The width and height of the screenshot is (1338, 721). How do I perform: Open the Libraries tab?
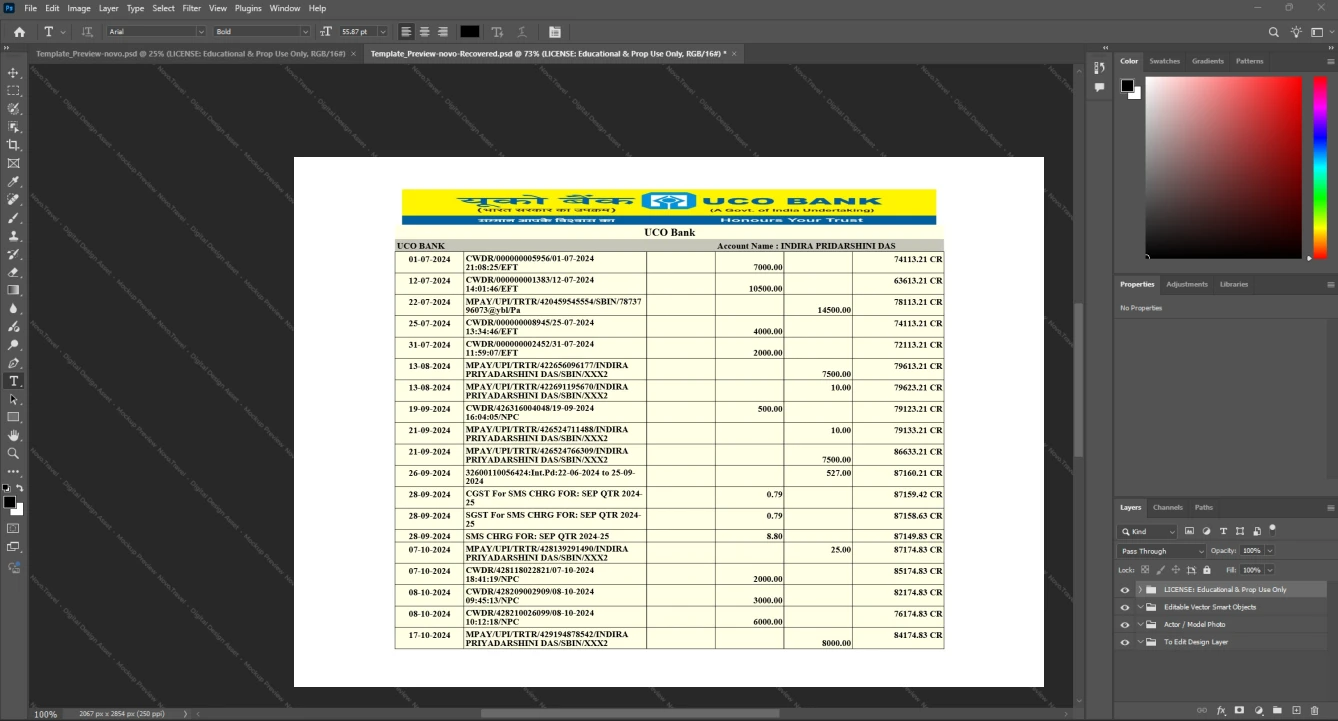tap(1234, 284)
